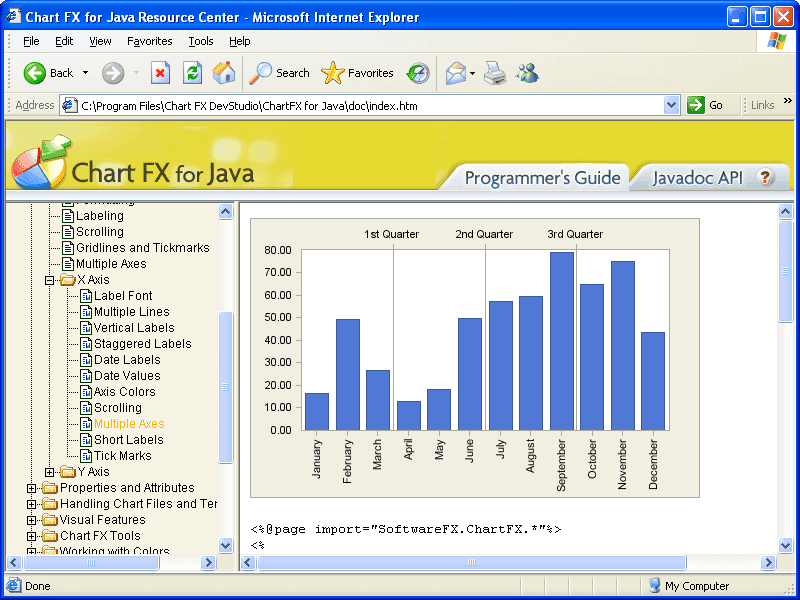Open the Back history dropdown arrow
800x600 pixels.
click(x=85, y=73)
